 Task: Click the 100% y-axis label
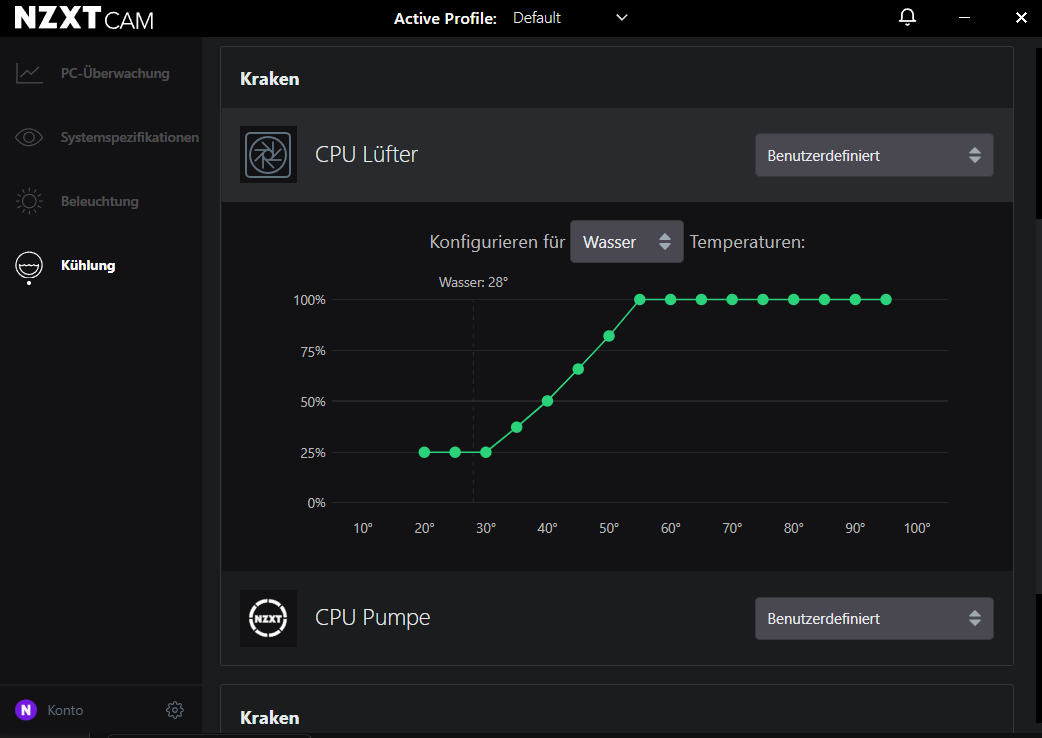[x=310, y=300]
